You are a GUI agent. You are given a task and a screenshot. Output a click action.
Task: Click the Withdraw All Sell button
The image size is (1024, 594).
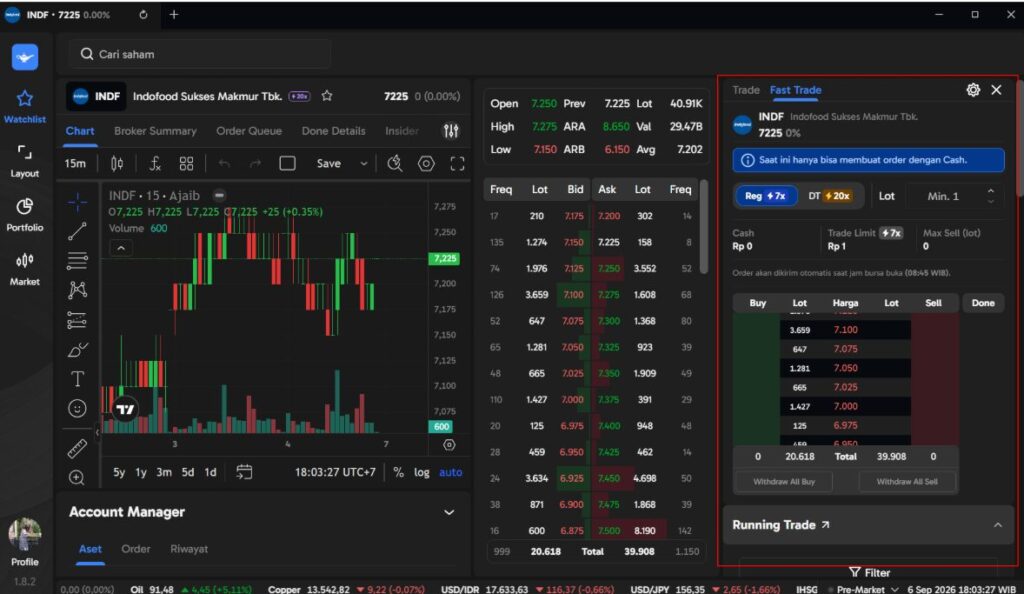click(907, 482)
